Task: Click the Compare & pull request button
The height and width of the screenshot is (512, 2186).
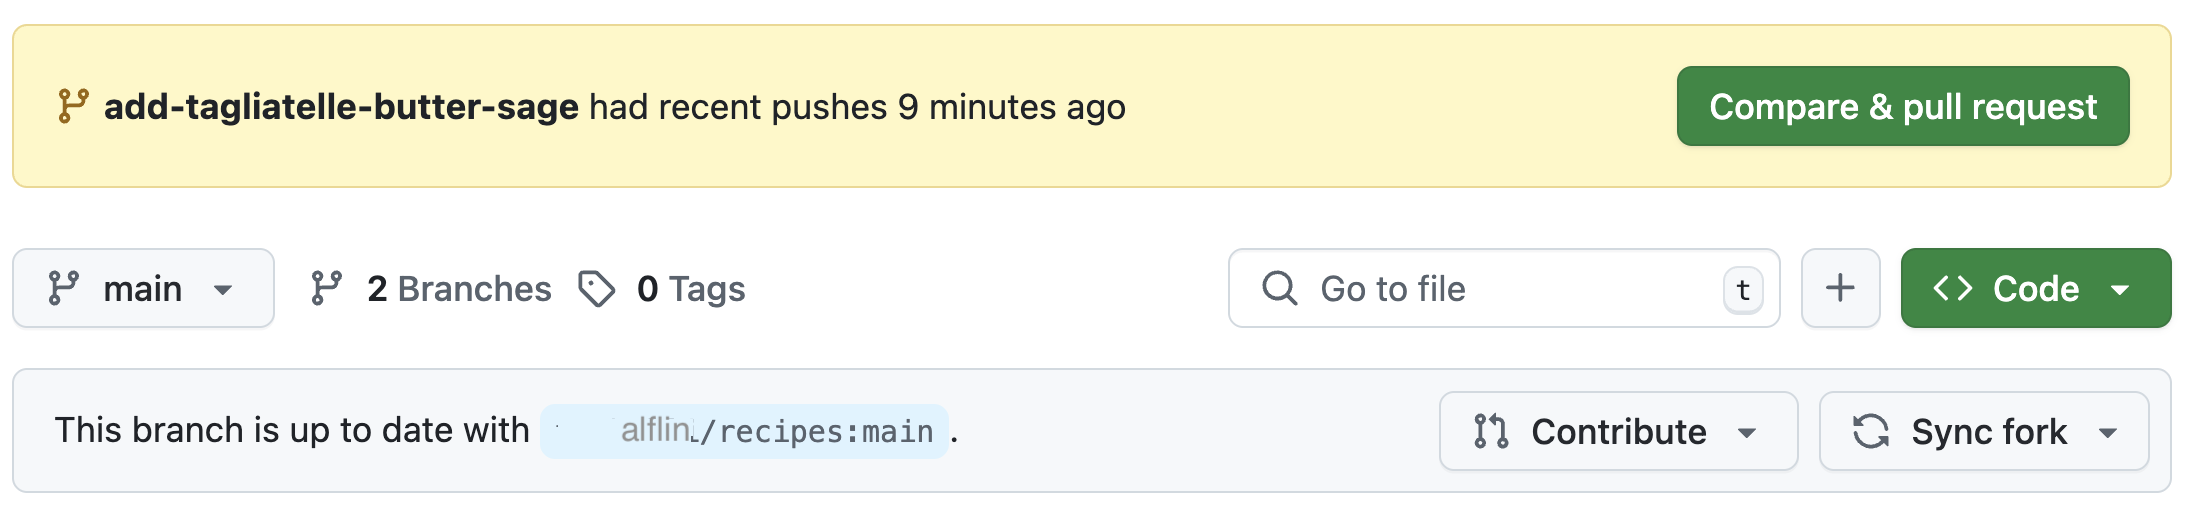Action: point(1902,106)
